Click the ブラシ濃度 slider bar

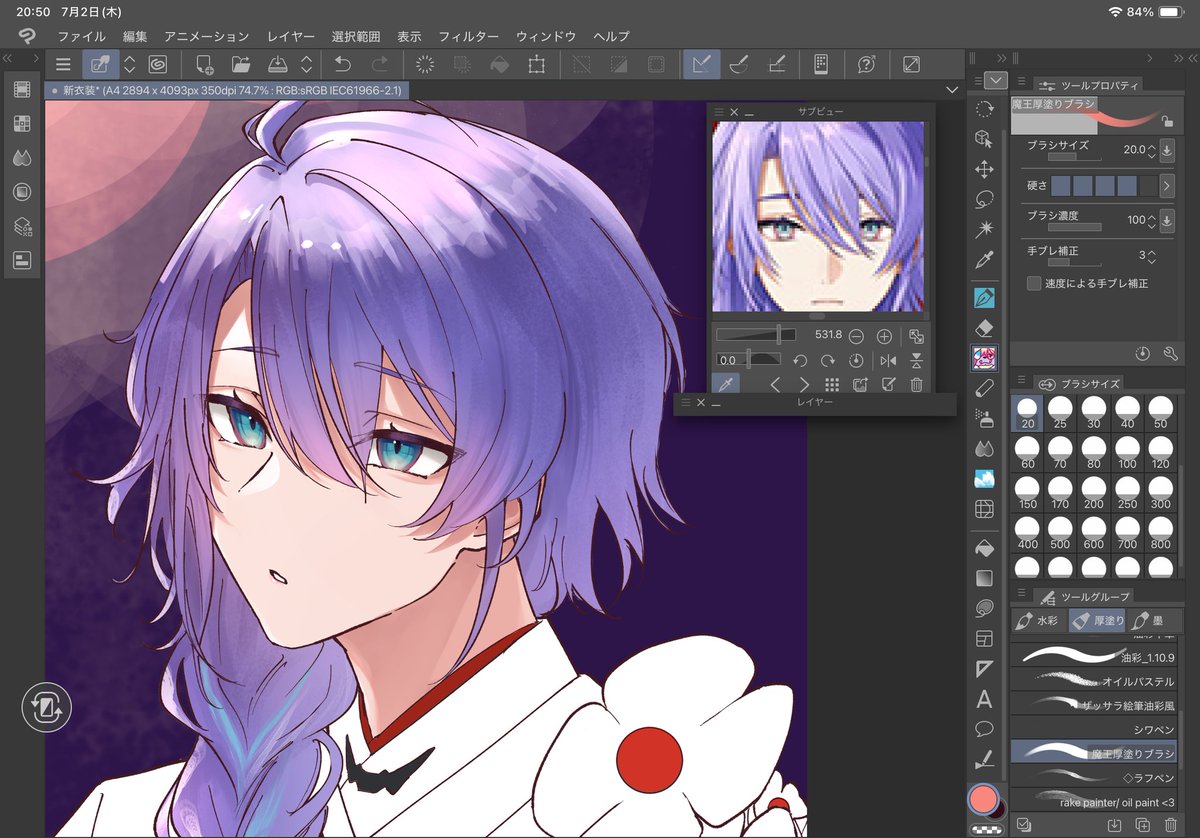[1074, 228]
